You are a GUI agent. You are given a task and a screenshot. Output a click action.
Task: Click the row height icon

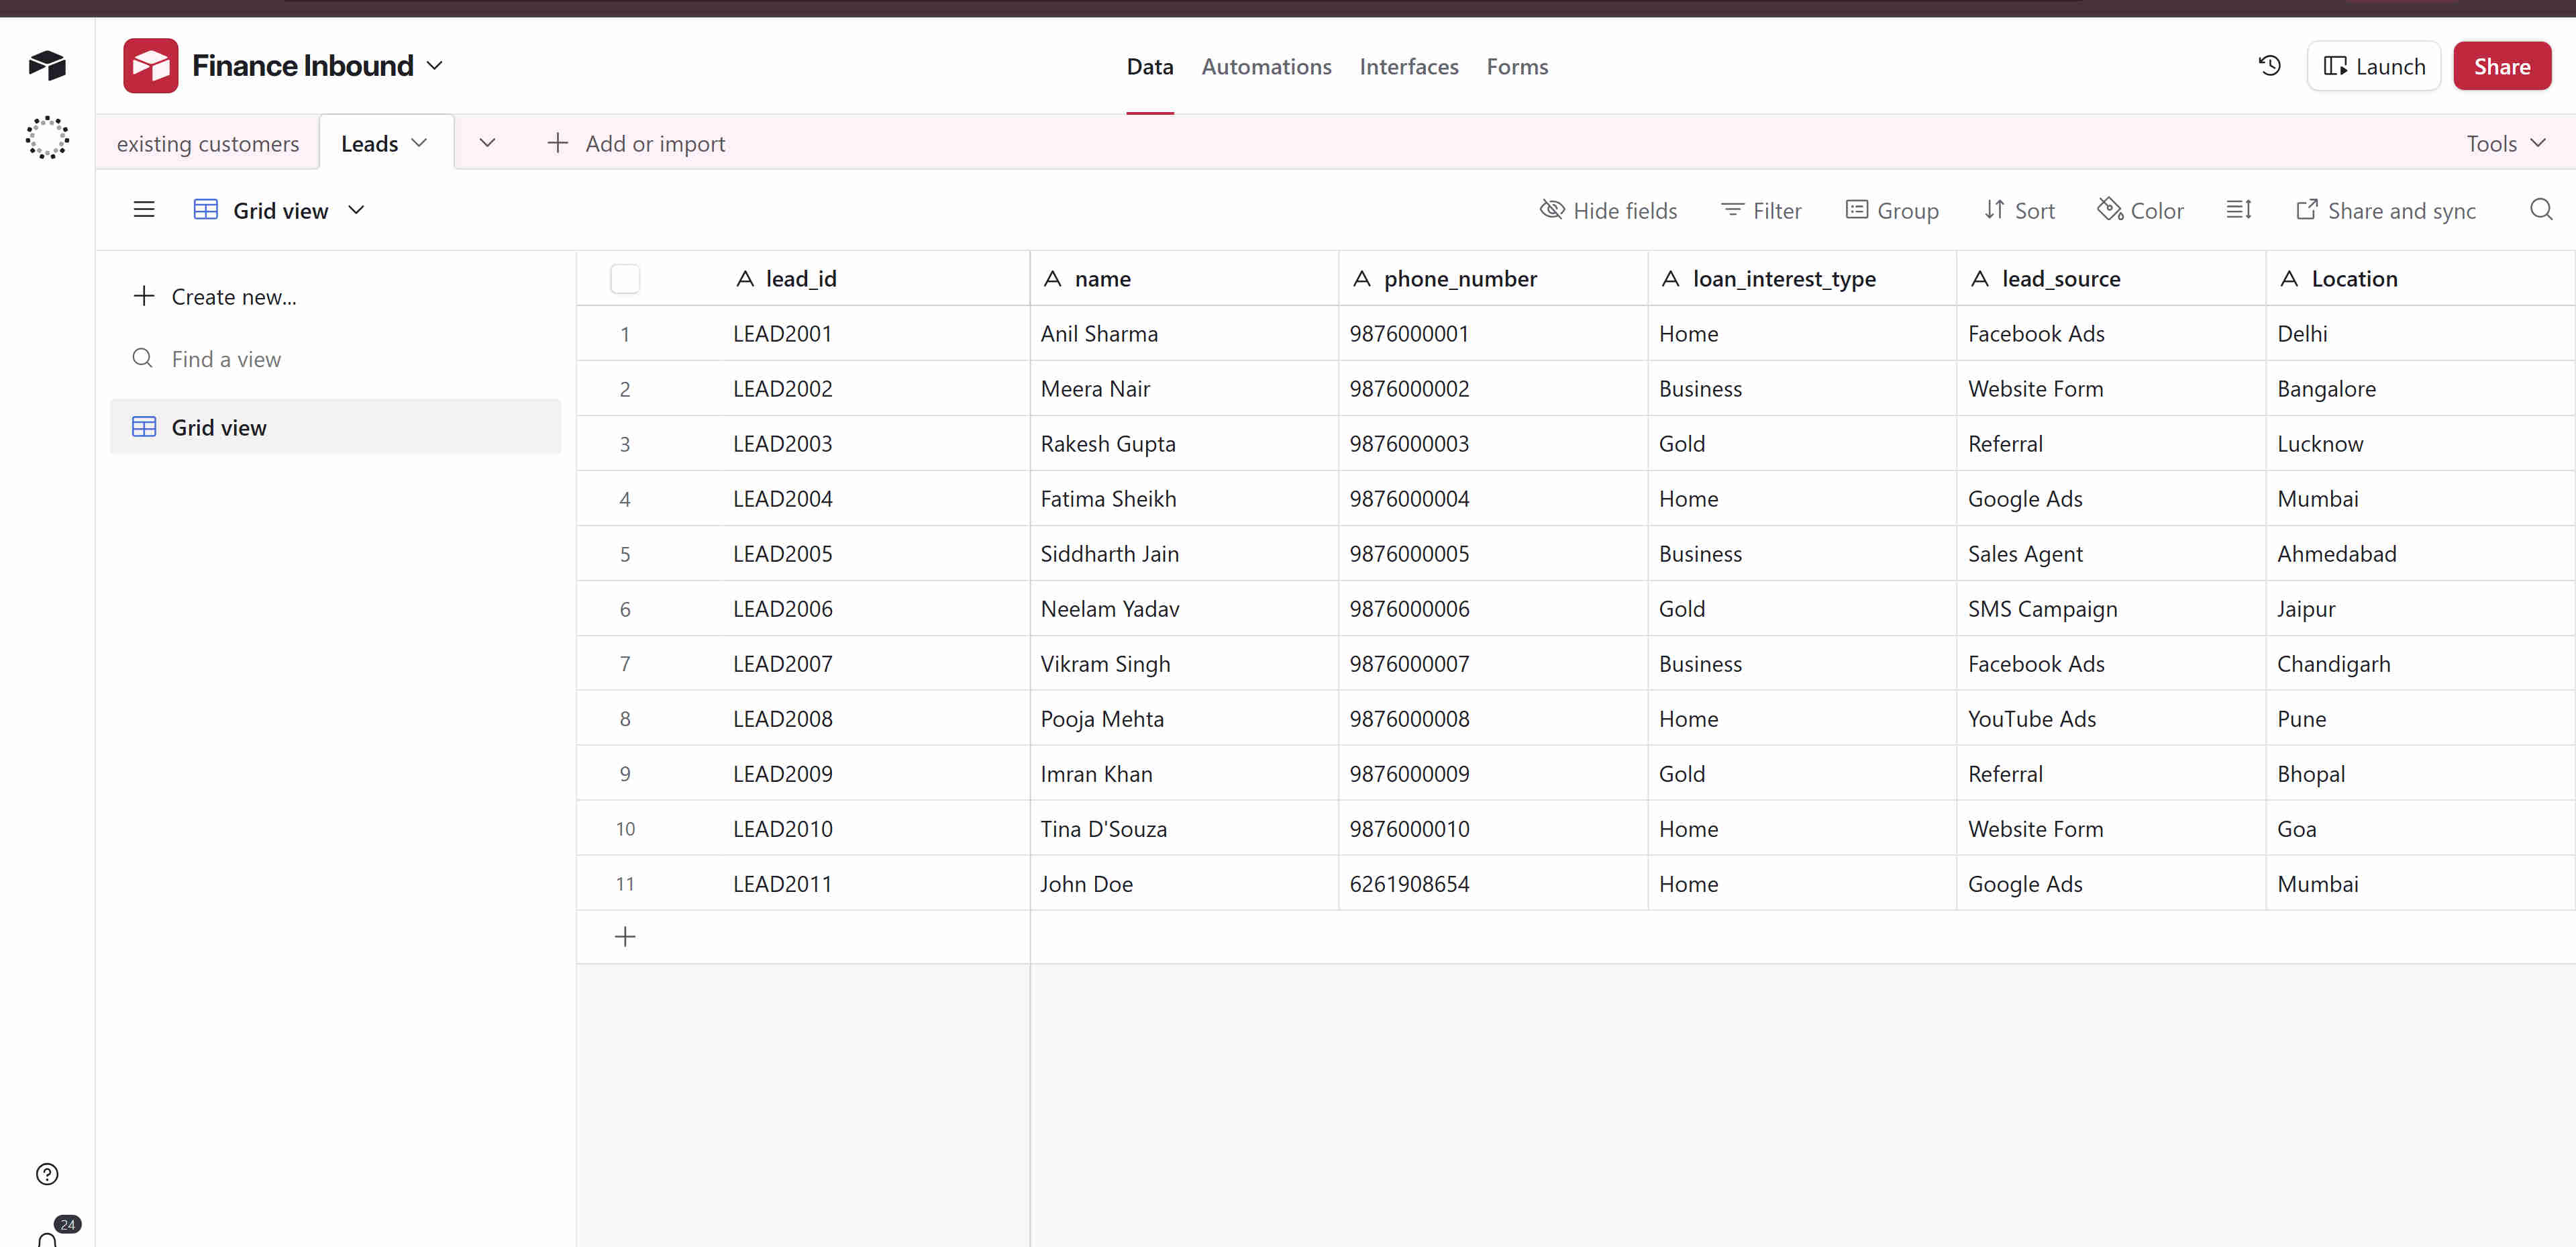(2239, 210)
